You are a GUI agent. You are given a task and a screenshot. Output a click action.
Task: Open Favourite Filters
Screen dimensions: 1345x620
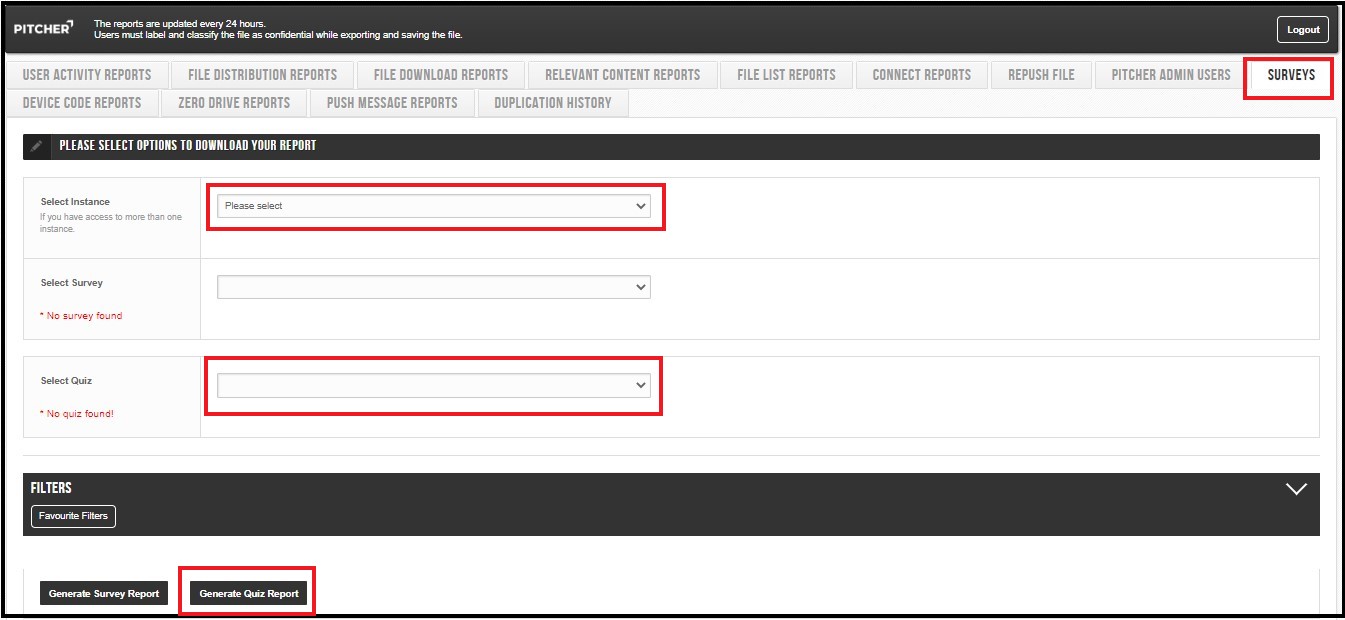pyautogui.click(x=73, y=516)
